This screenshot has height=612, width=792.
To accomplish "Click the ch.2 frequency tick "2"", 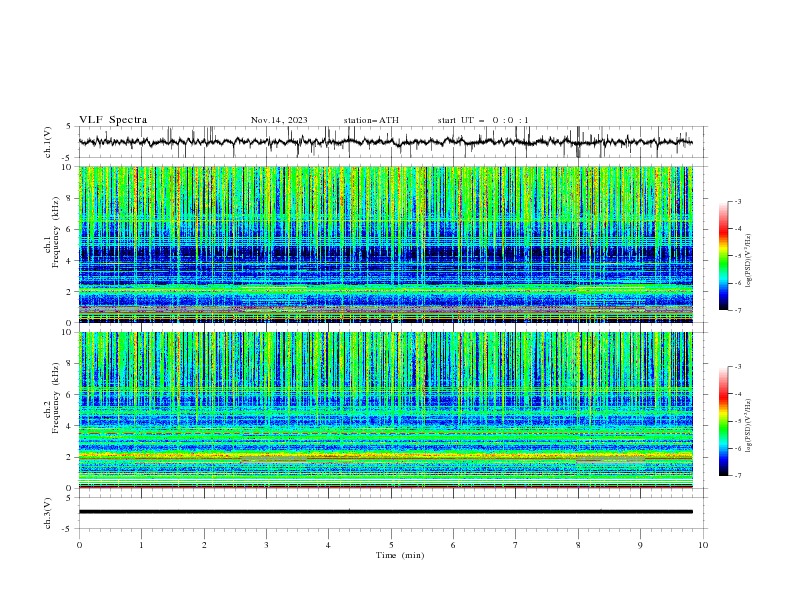I will coord(71,457).
